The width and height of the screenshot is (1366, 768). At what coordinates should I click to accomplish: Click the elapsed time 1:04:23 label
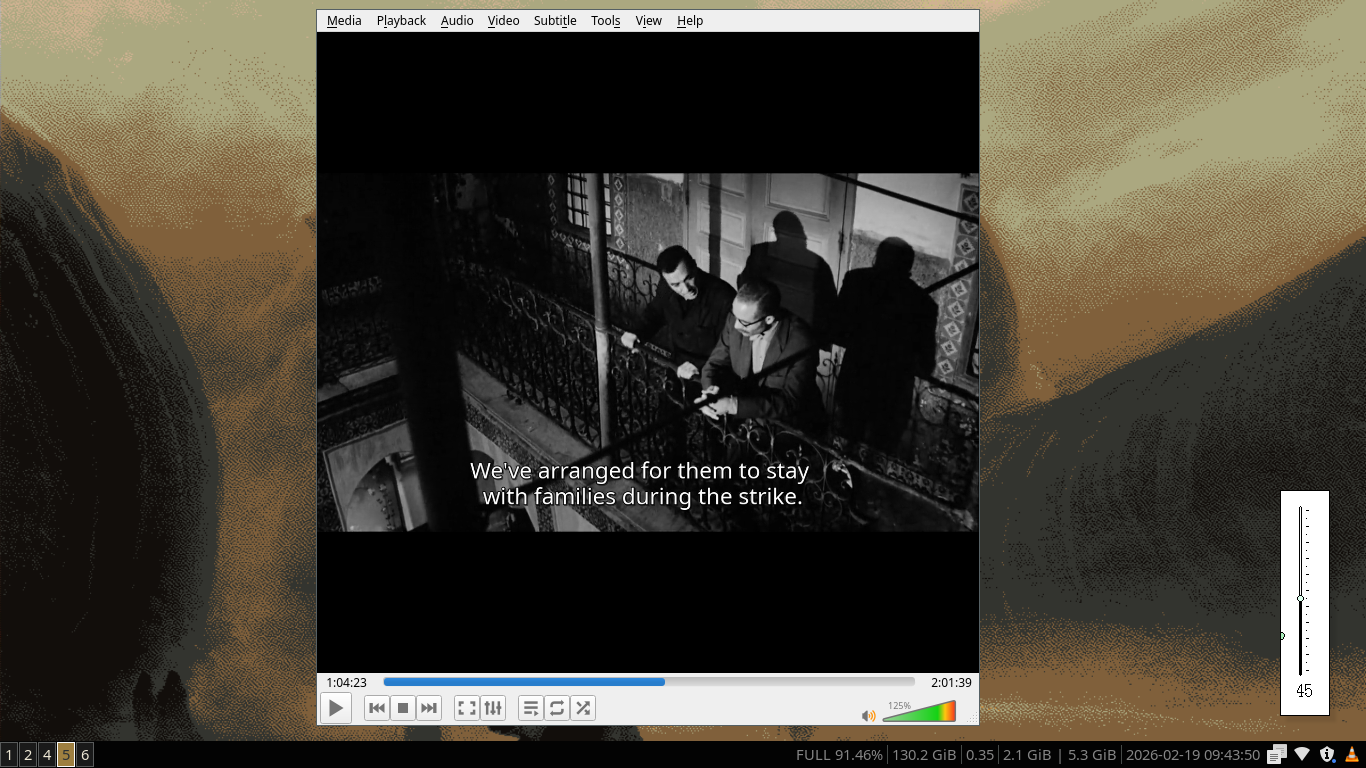tap(346, 682)
